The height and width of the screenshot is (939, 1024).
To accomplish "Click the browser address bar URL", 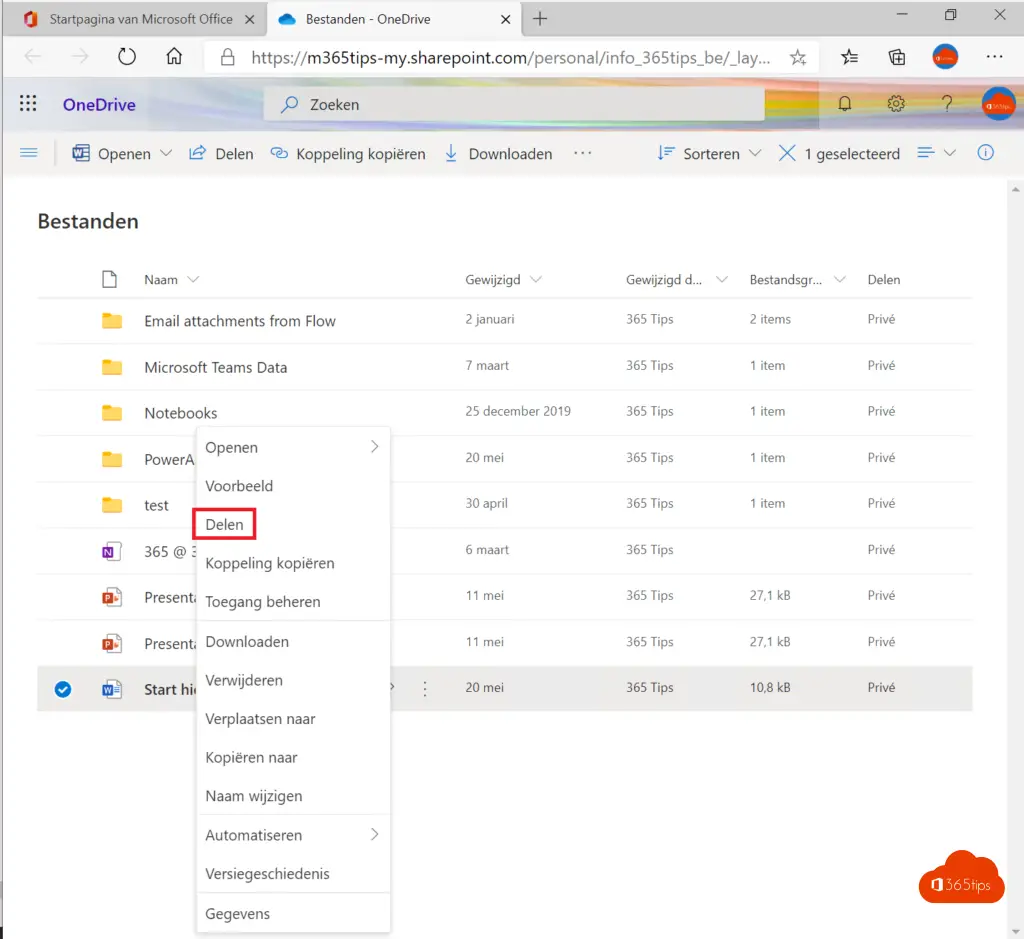I will tap(510, 57).
